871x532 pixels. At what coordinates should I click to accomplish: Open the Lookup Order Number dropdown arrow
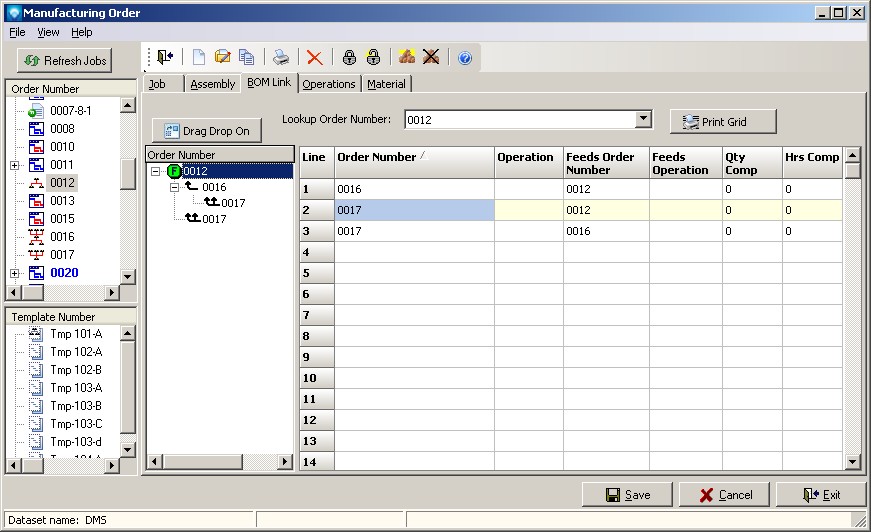(643, 118)
